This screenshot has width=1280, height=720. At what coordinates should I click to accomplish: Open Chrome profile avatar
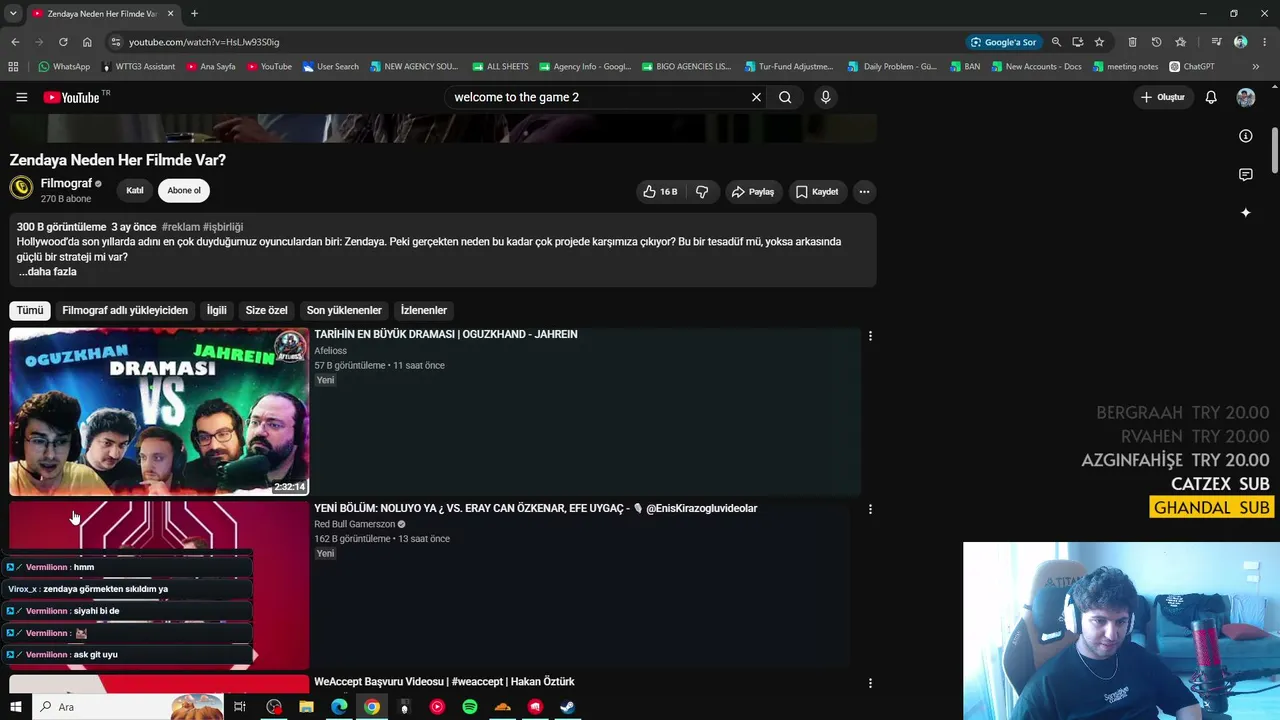(1241, 42)
